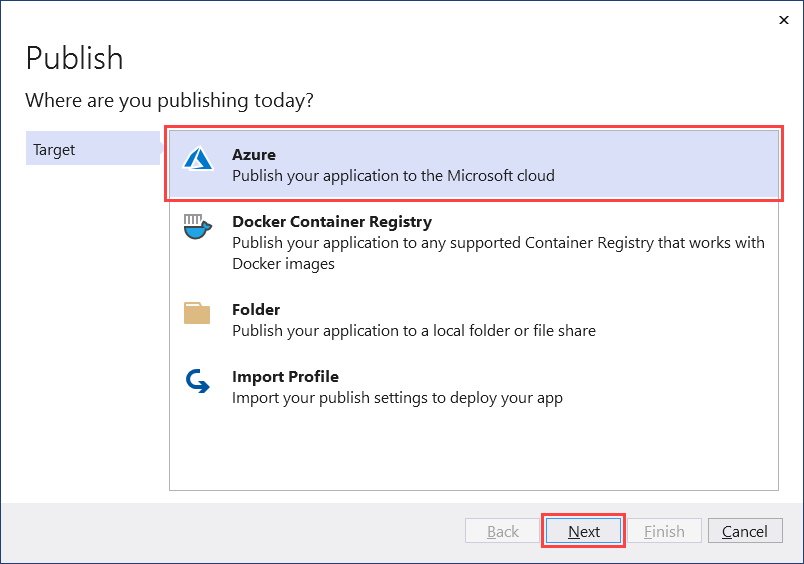The image size is (804, 564).
Task: Click the disabled Finish button
Action: pyautogui.click(x=664, y=531)
